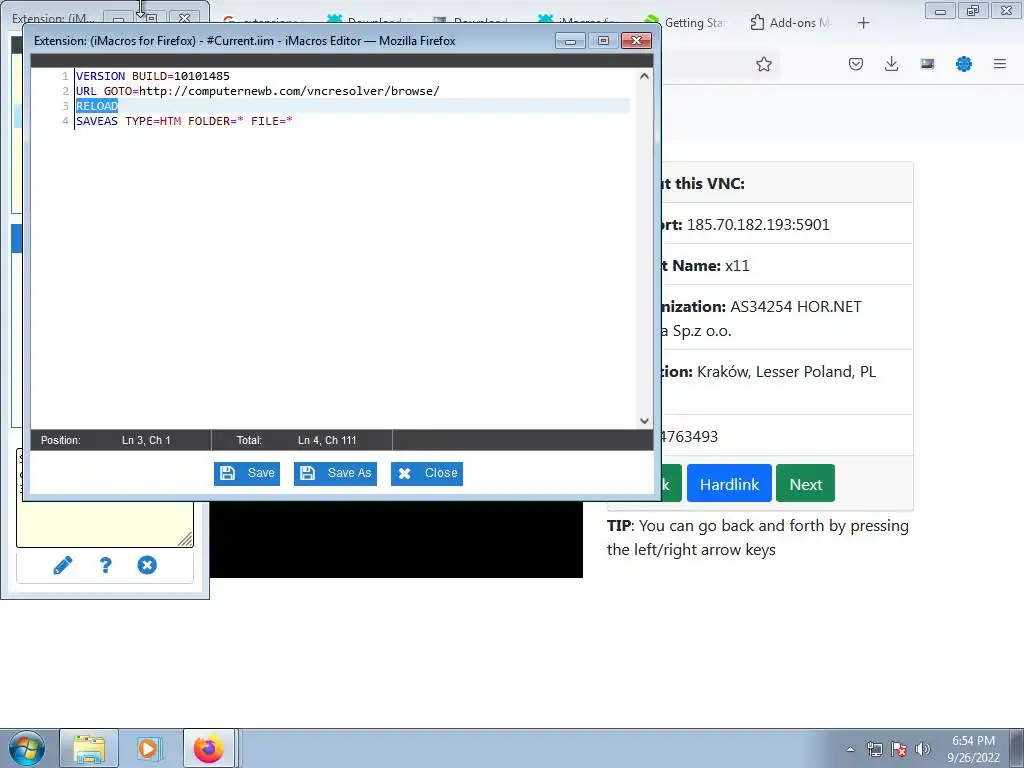Click the scroll-up arrow in editor scrollbar
The image size is (1024, 768).
pos(644,76)
